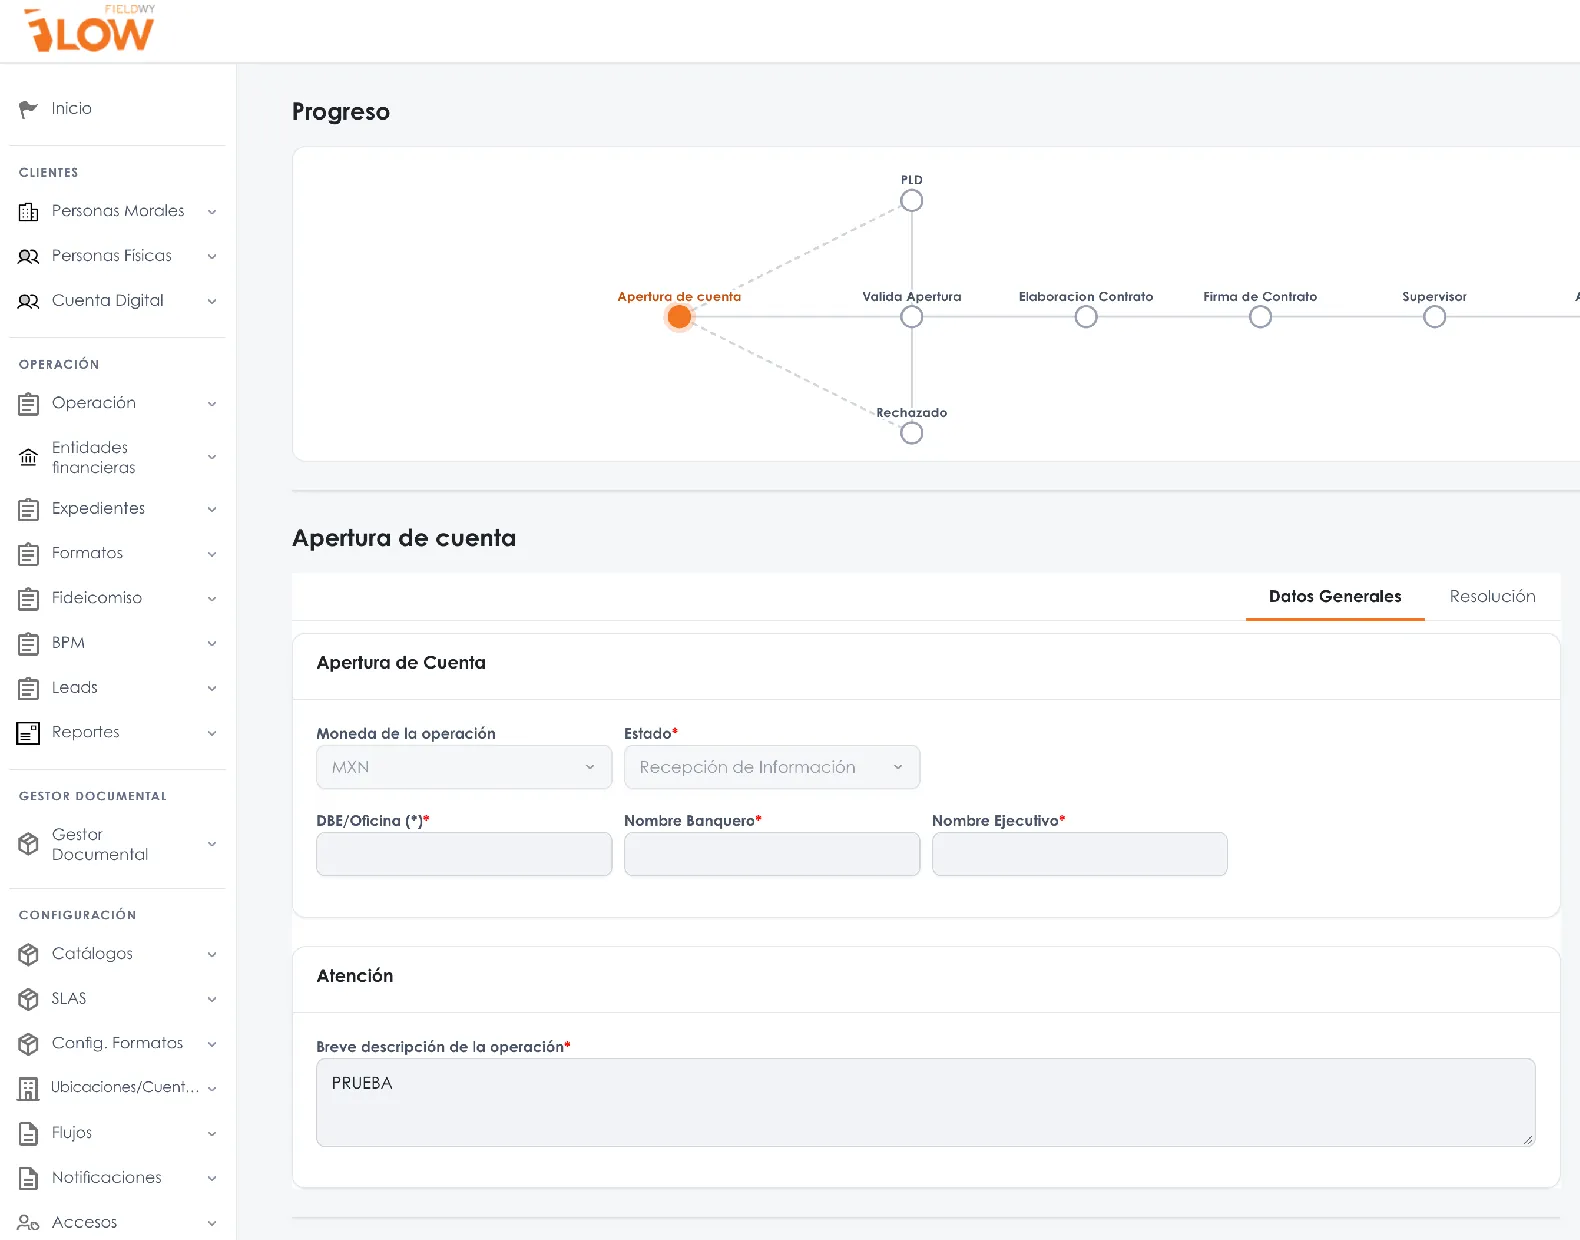The width and height of the screenshot is (1580, 1240).
Task: Click the Gestor Documental cube icon
Action: point(28,845)
